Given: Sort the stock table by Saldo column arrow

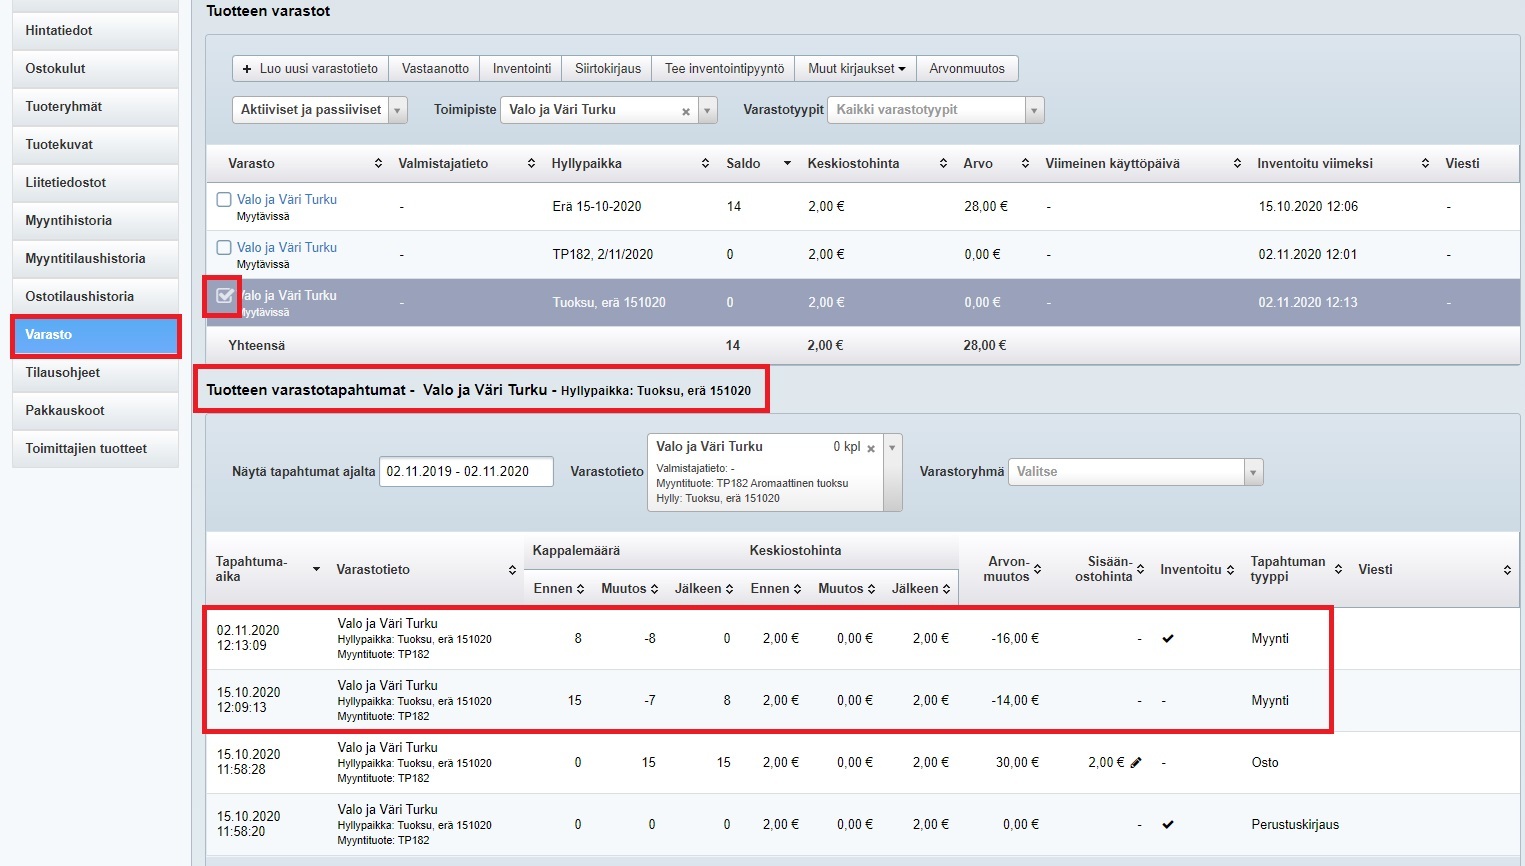Looking at the screenshot, I should pos(787,164).
